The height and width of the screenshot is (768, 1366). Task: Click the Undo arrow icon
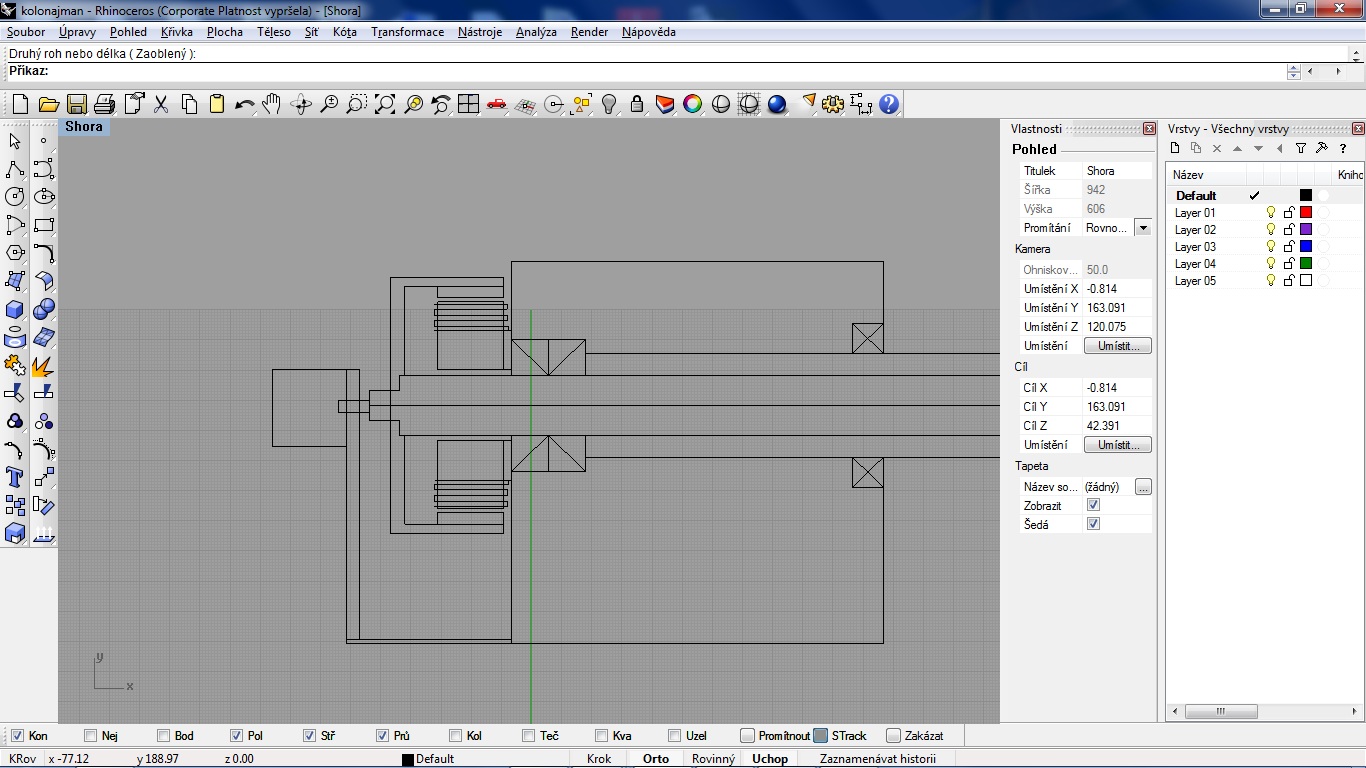pos(244,104)
